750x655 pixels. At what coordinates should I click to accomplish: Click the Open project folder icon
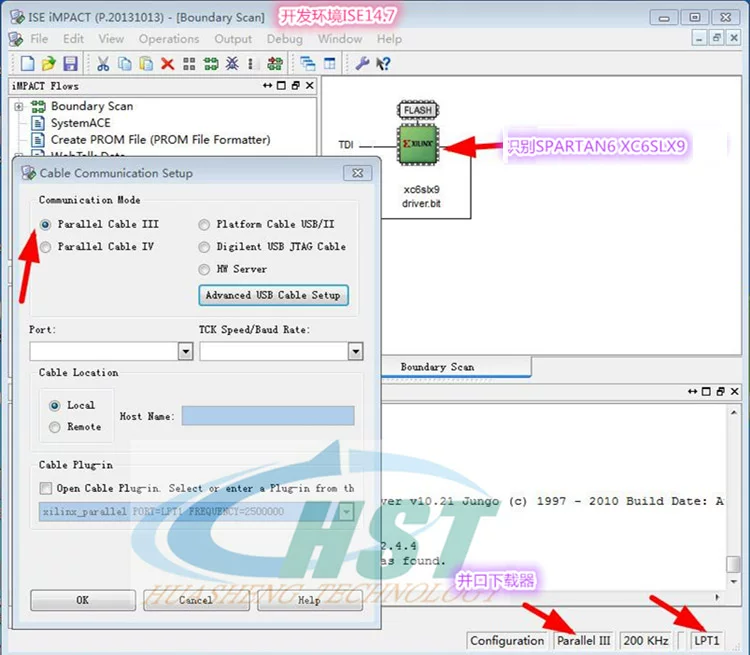click(x=48, y=63)
